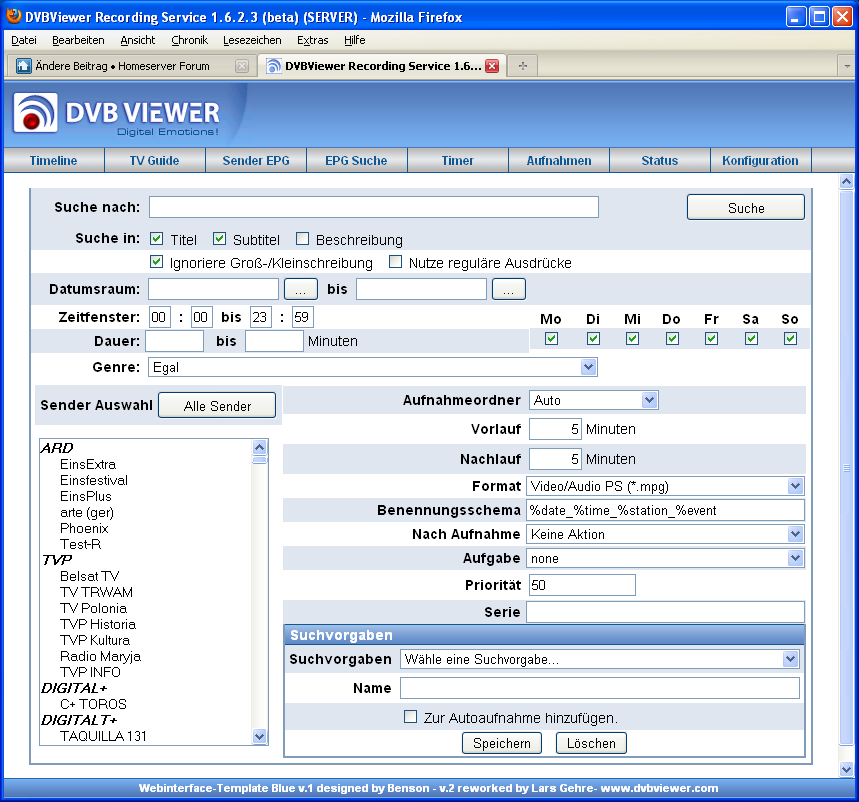This screenshot has height=802, width=859.
Task: Open the Aufnahmeordner dropdown
Action: (x=649, y=400)
